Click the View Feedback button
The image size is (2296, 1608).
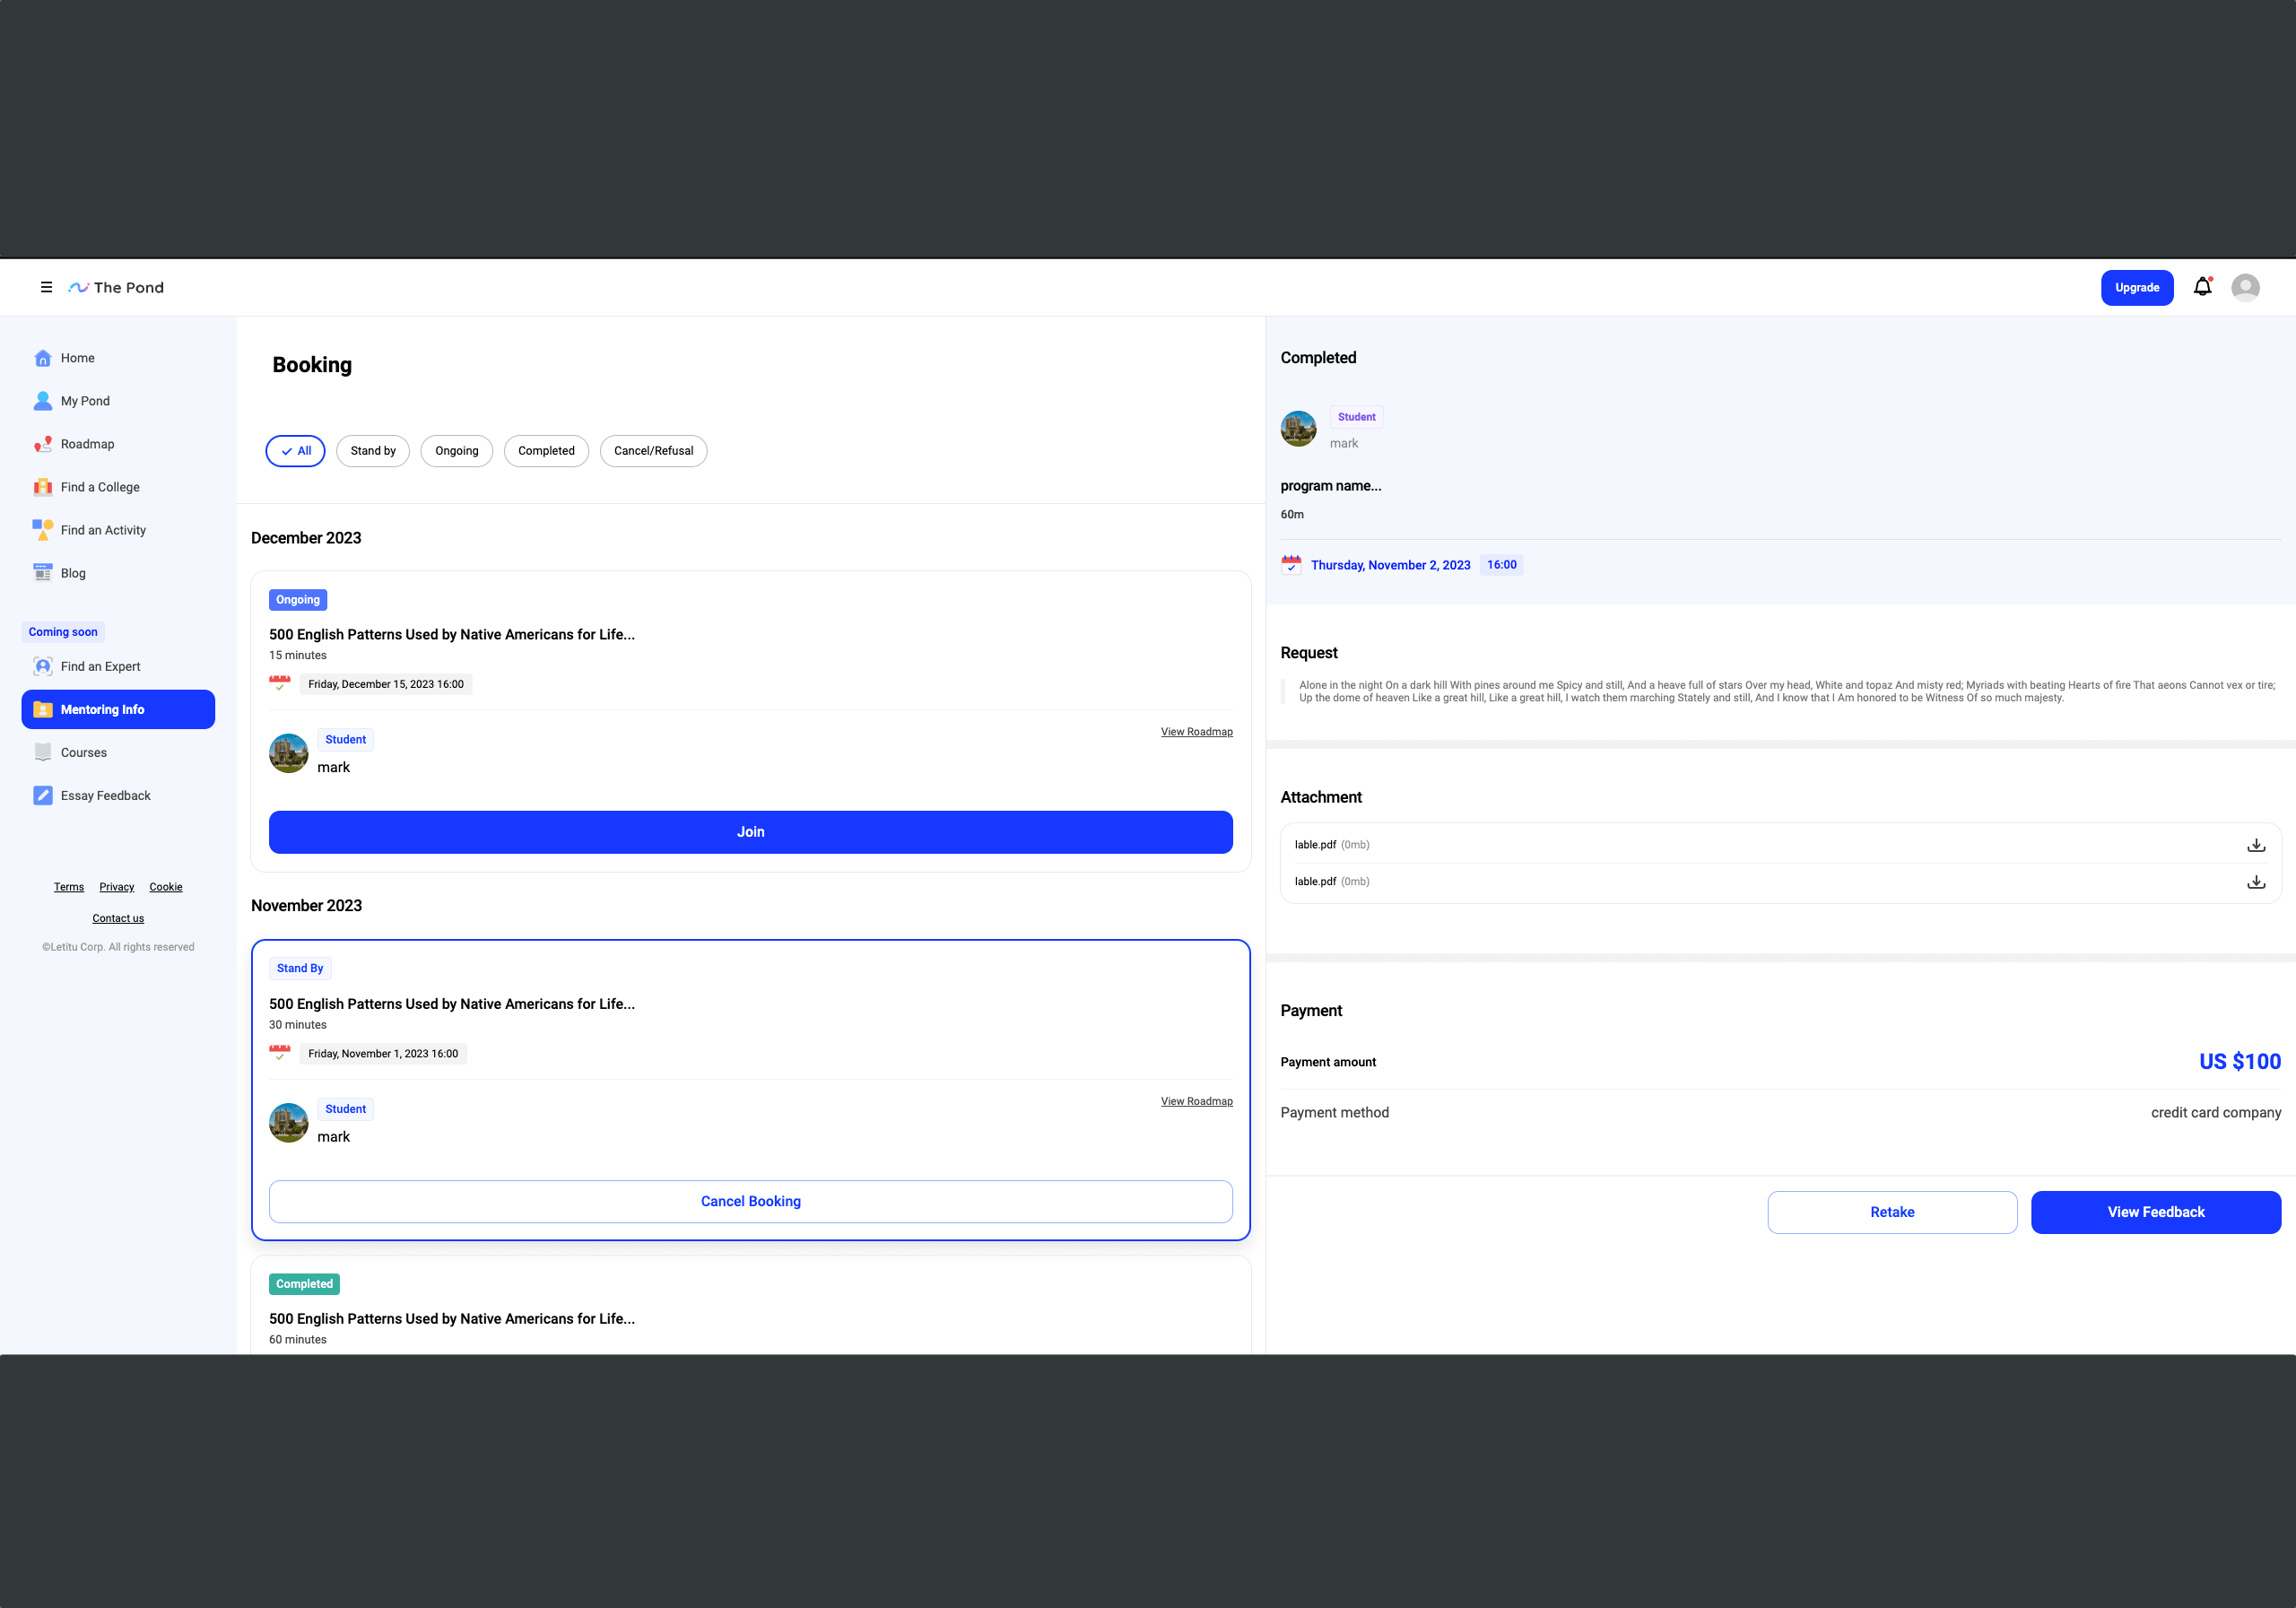pyautogui.click(x=2154, y=1213)
